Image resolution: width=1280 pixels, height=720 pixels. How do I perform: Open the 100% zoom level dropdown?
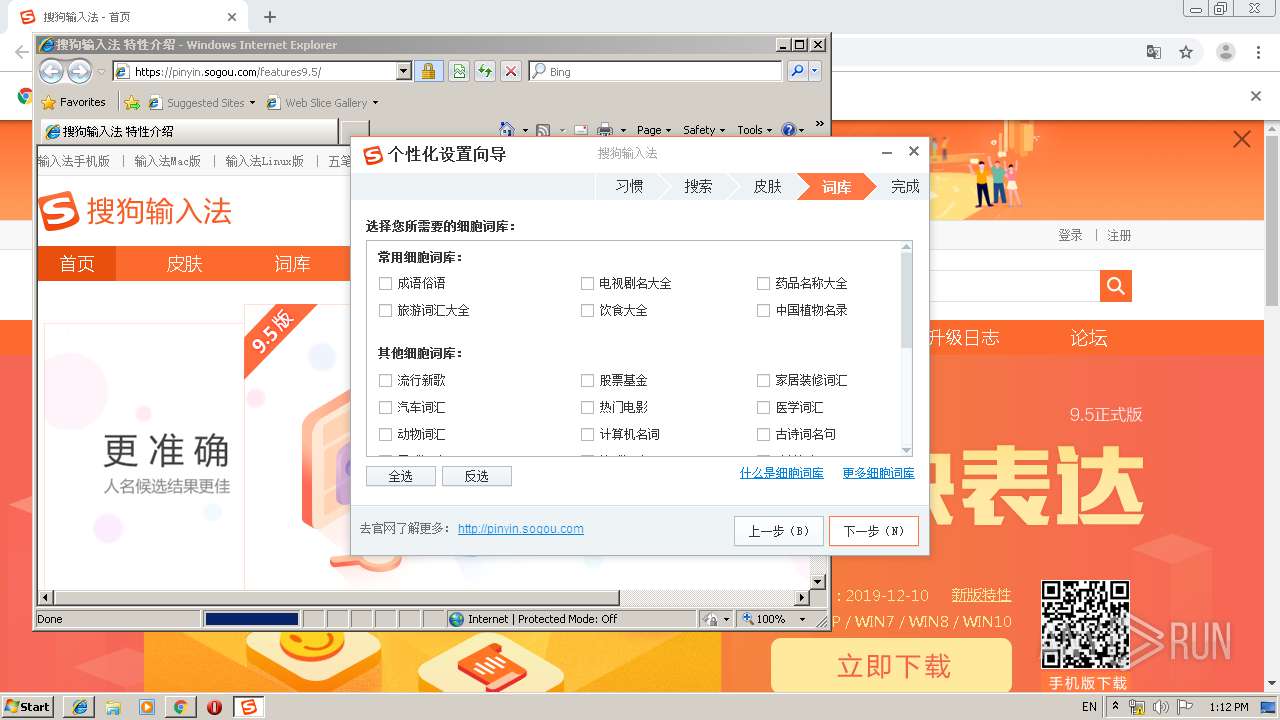coord(802,619)
